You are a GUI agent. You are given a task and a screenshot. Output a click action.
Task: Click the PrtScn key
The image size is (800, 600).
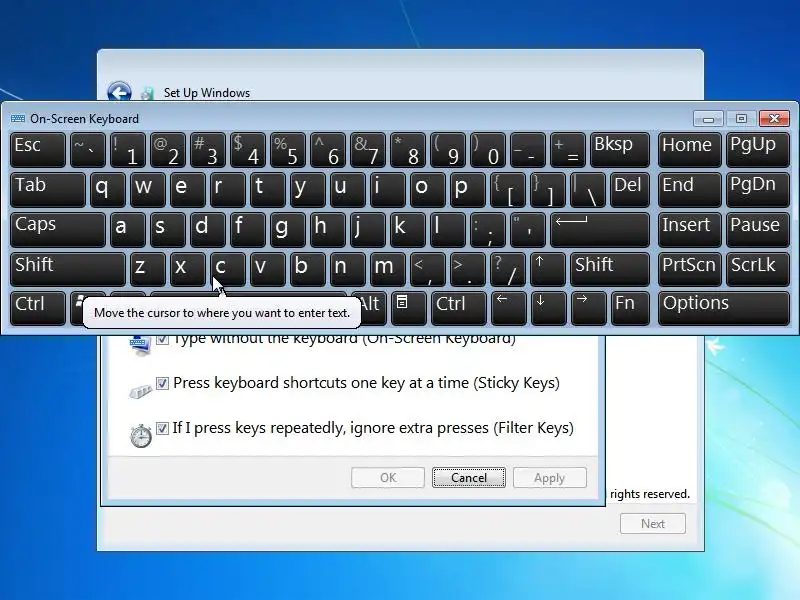689,269
